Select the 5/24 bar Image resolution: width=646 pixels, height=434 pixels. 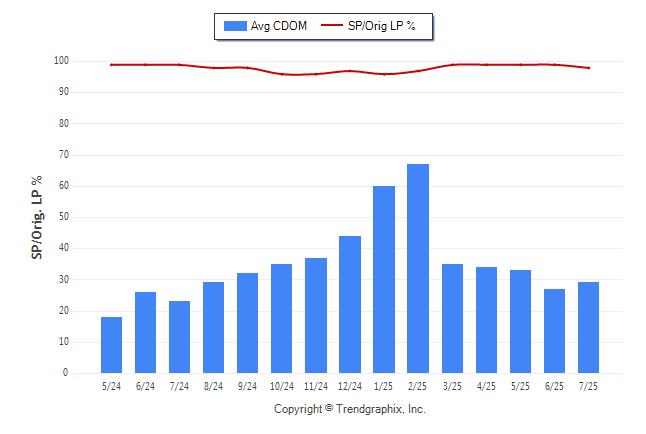click(x=111, y=345)
